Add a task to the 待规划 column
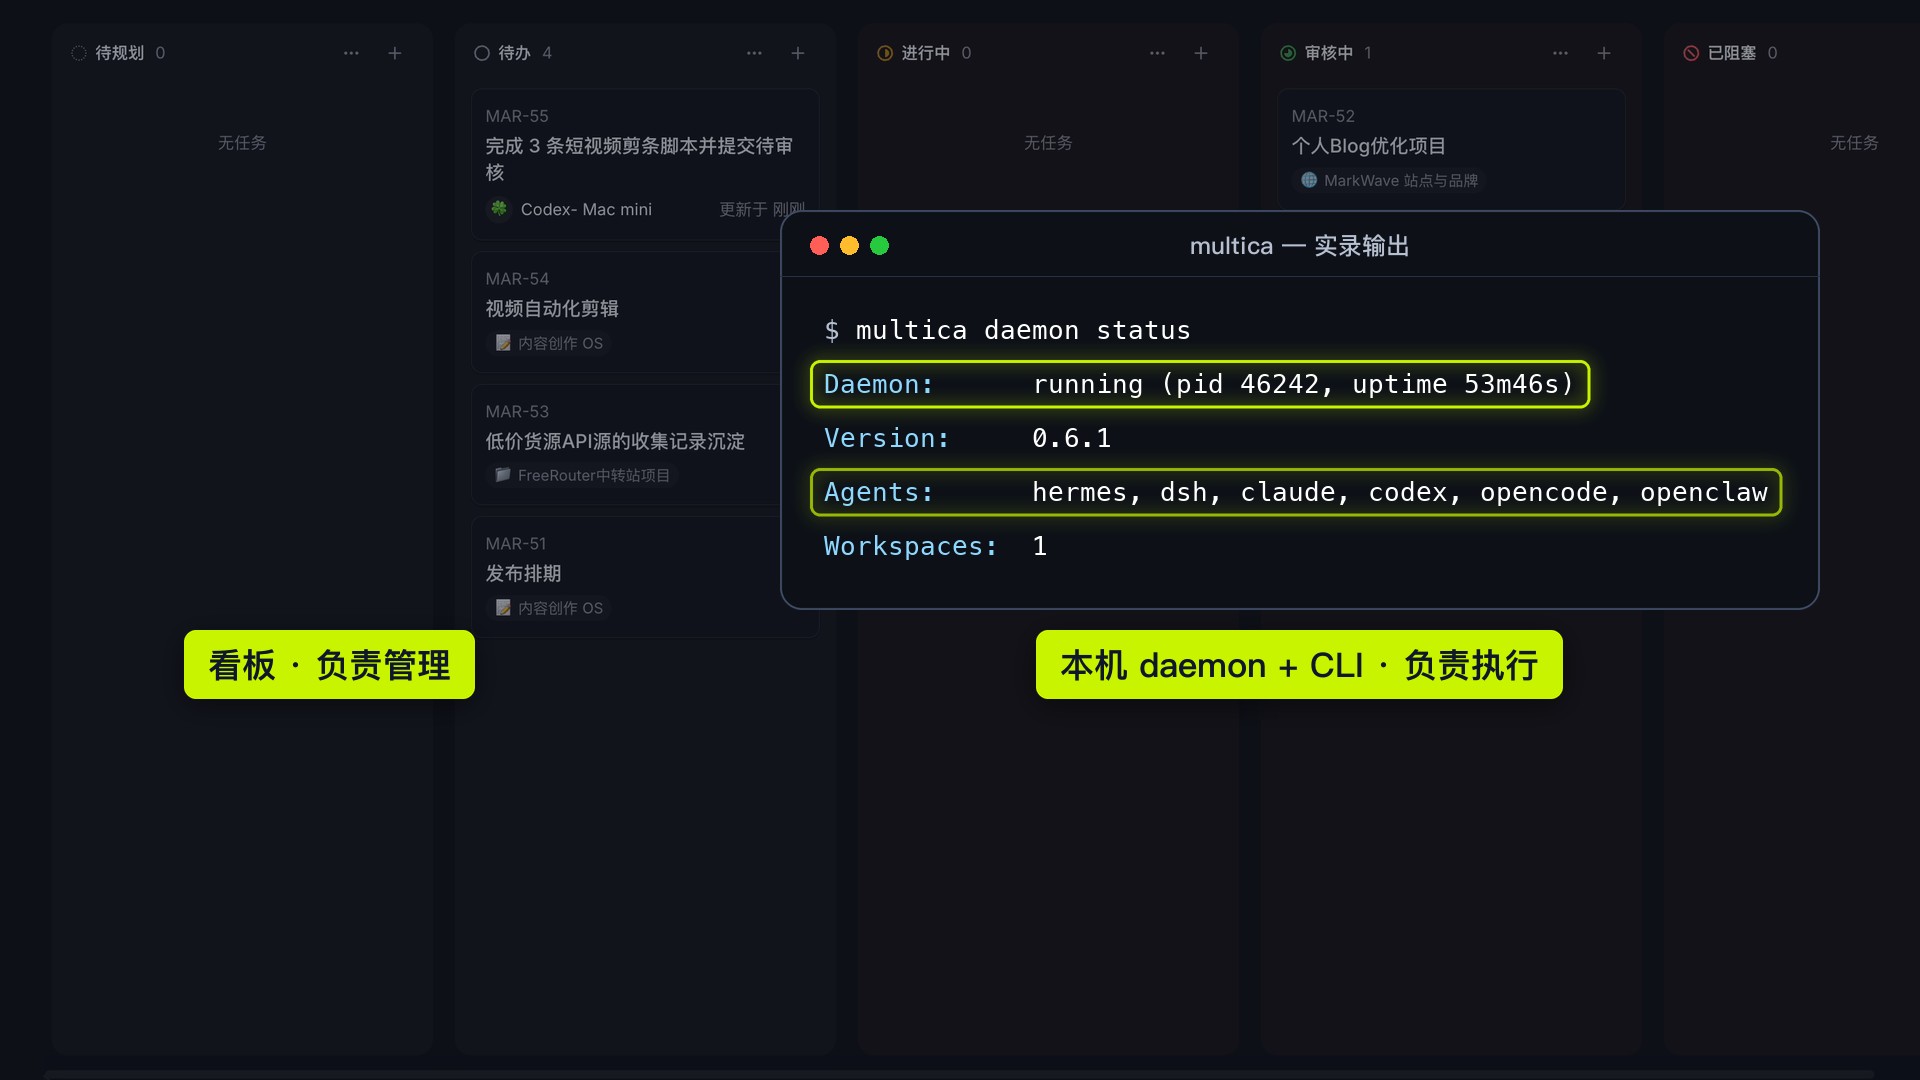This screenshot has height=1080, width=1920. point(395,53)
